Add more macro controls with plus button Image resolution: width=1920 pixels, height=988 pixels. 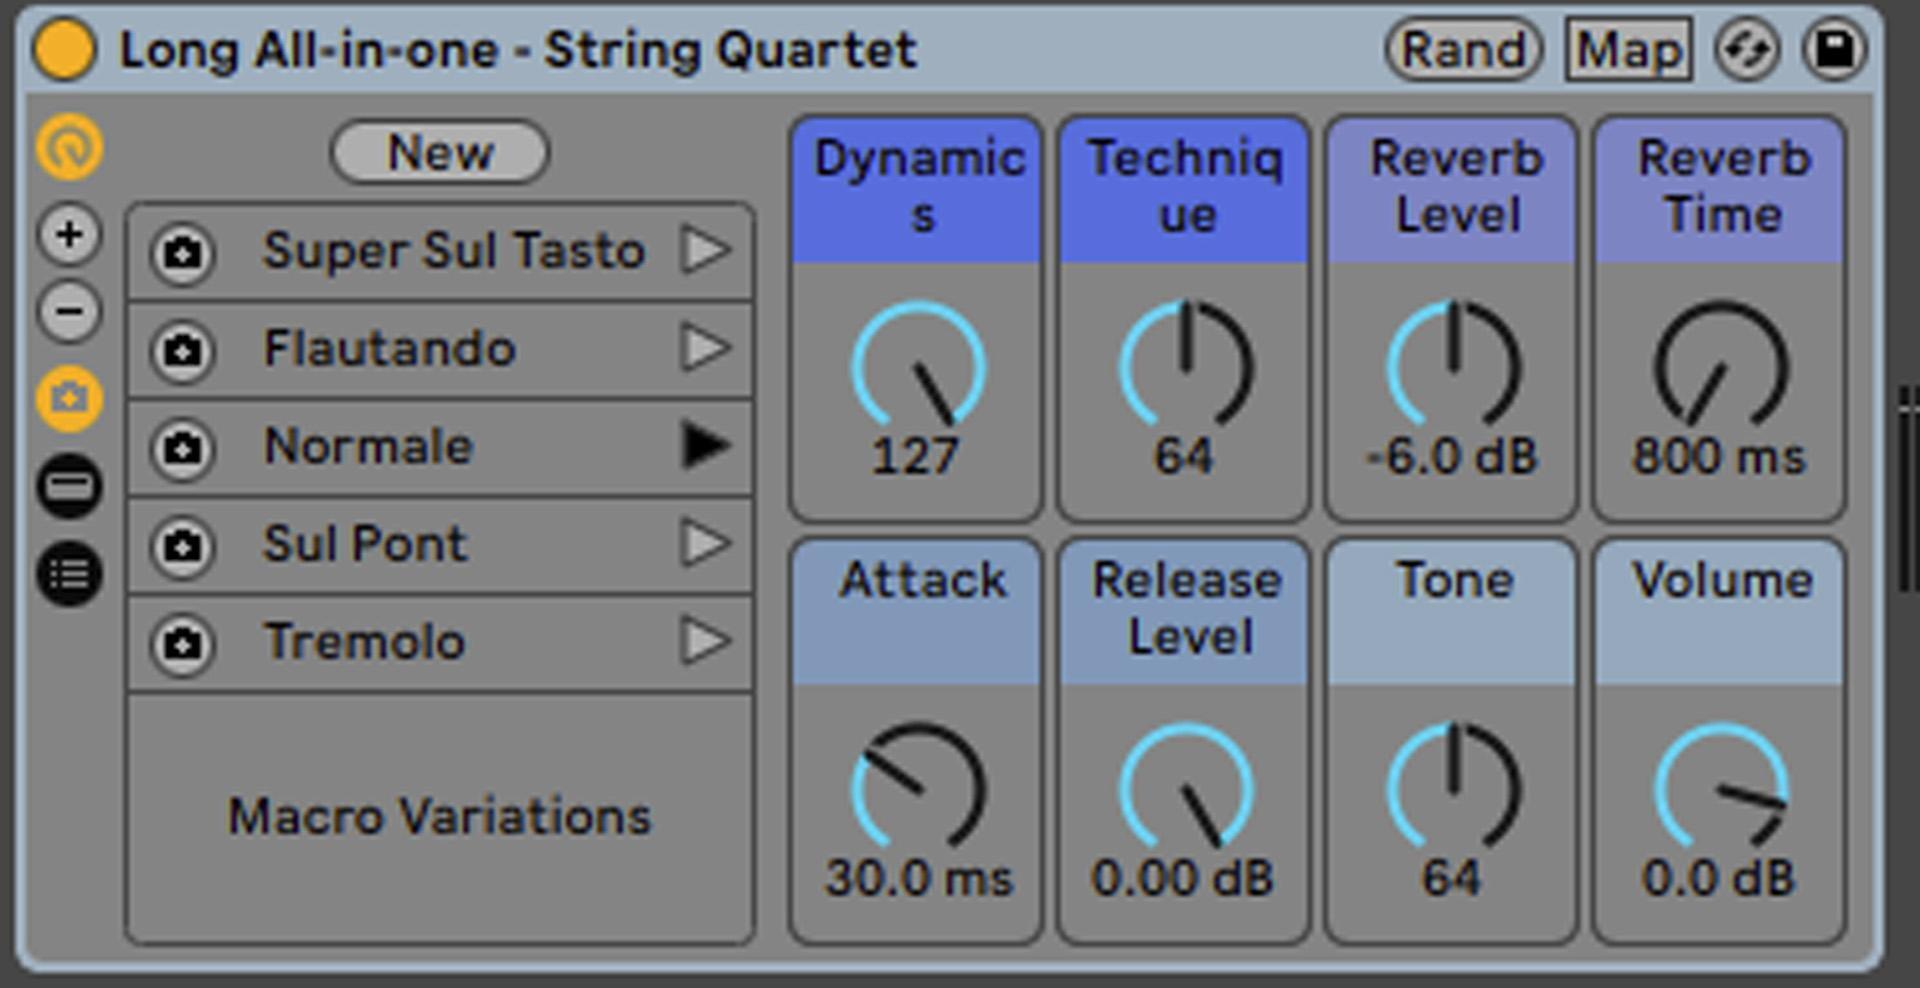coord(69,235)
